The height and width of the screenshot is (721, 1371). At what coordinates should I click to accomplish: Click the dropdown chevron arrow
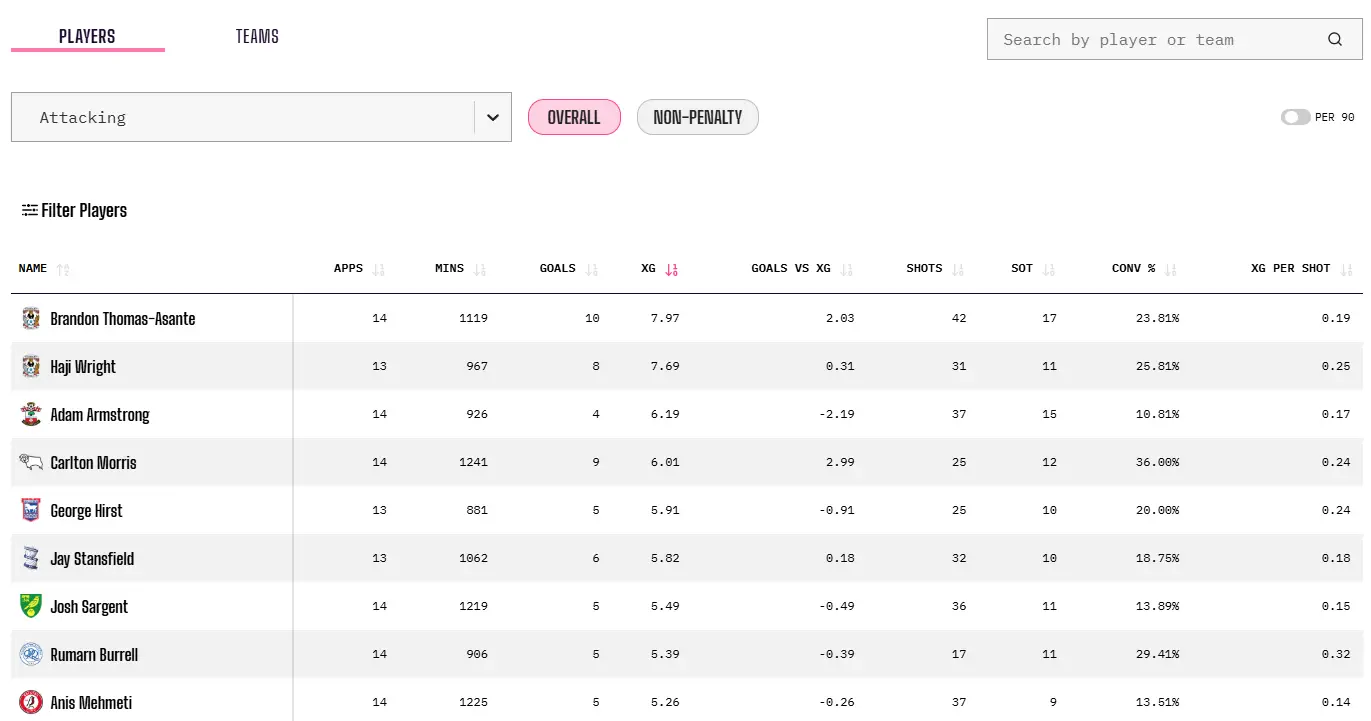pos(492,117)
